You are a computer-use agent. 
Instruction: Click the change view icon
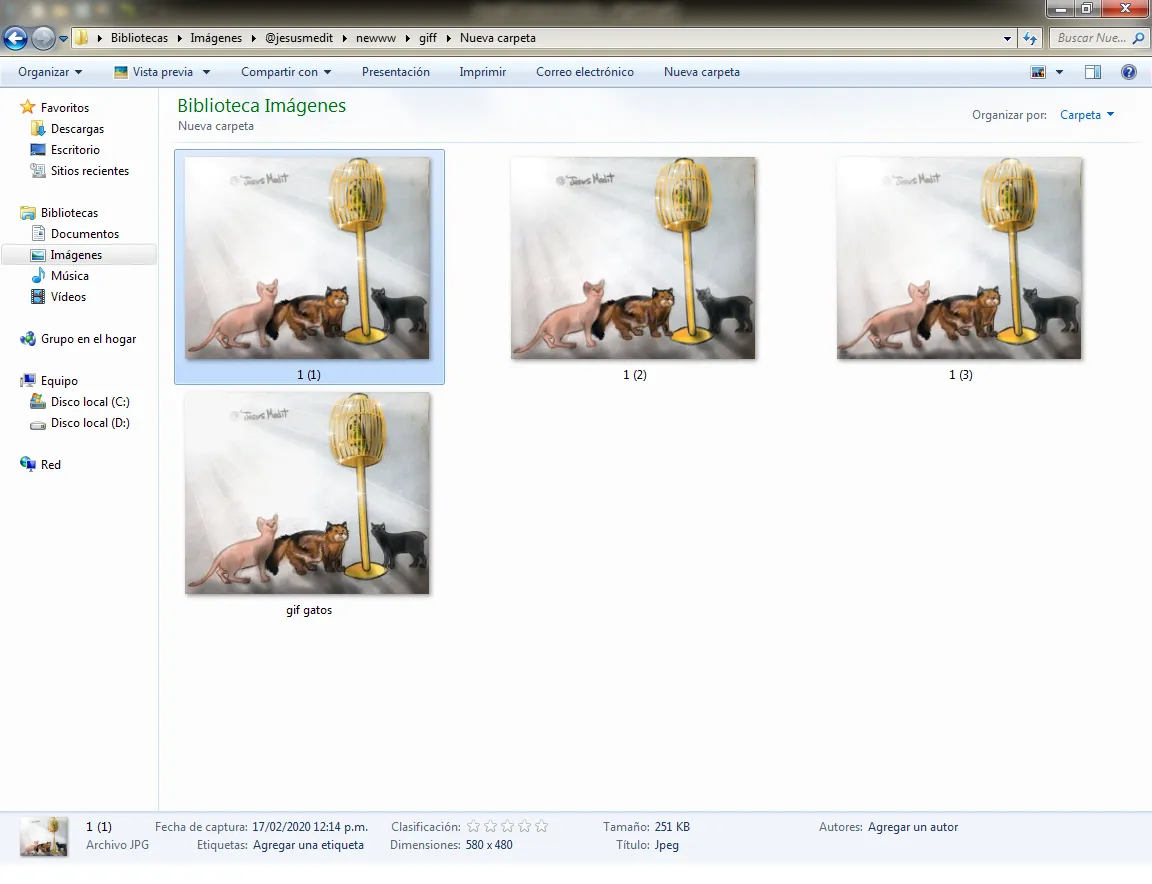point(1038,72)
